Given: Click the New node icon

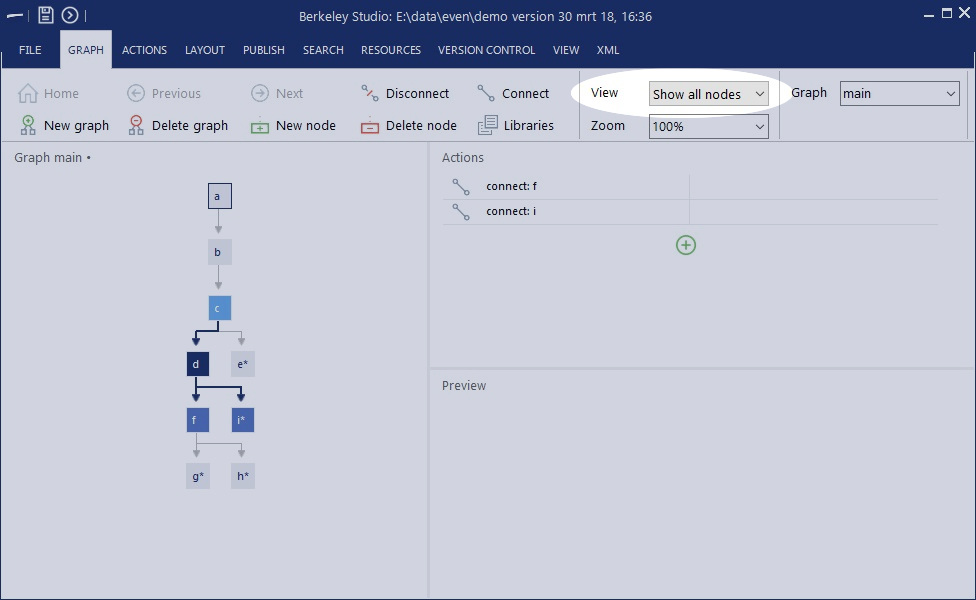Looking at the screenshot, I should 260,126.
